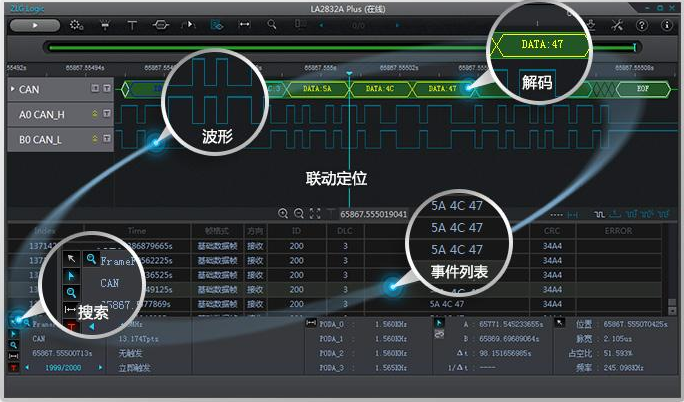
Task: Toggle the T icon on B0 CAN_L row
Action: [106, 139]
